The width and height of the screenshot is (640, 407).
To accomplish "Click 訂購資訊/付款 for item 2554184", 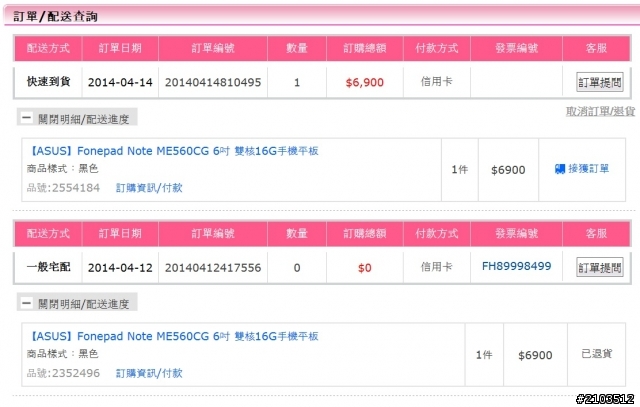I will tap(149, 188).
